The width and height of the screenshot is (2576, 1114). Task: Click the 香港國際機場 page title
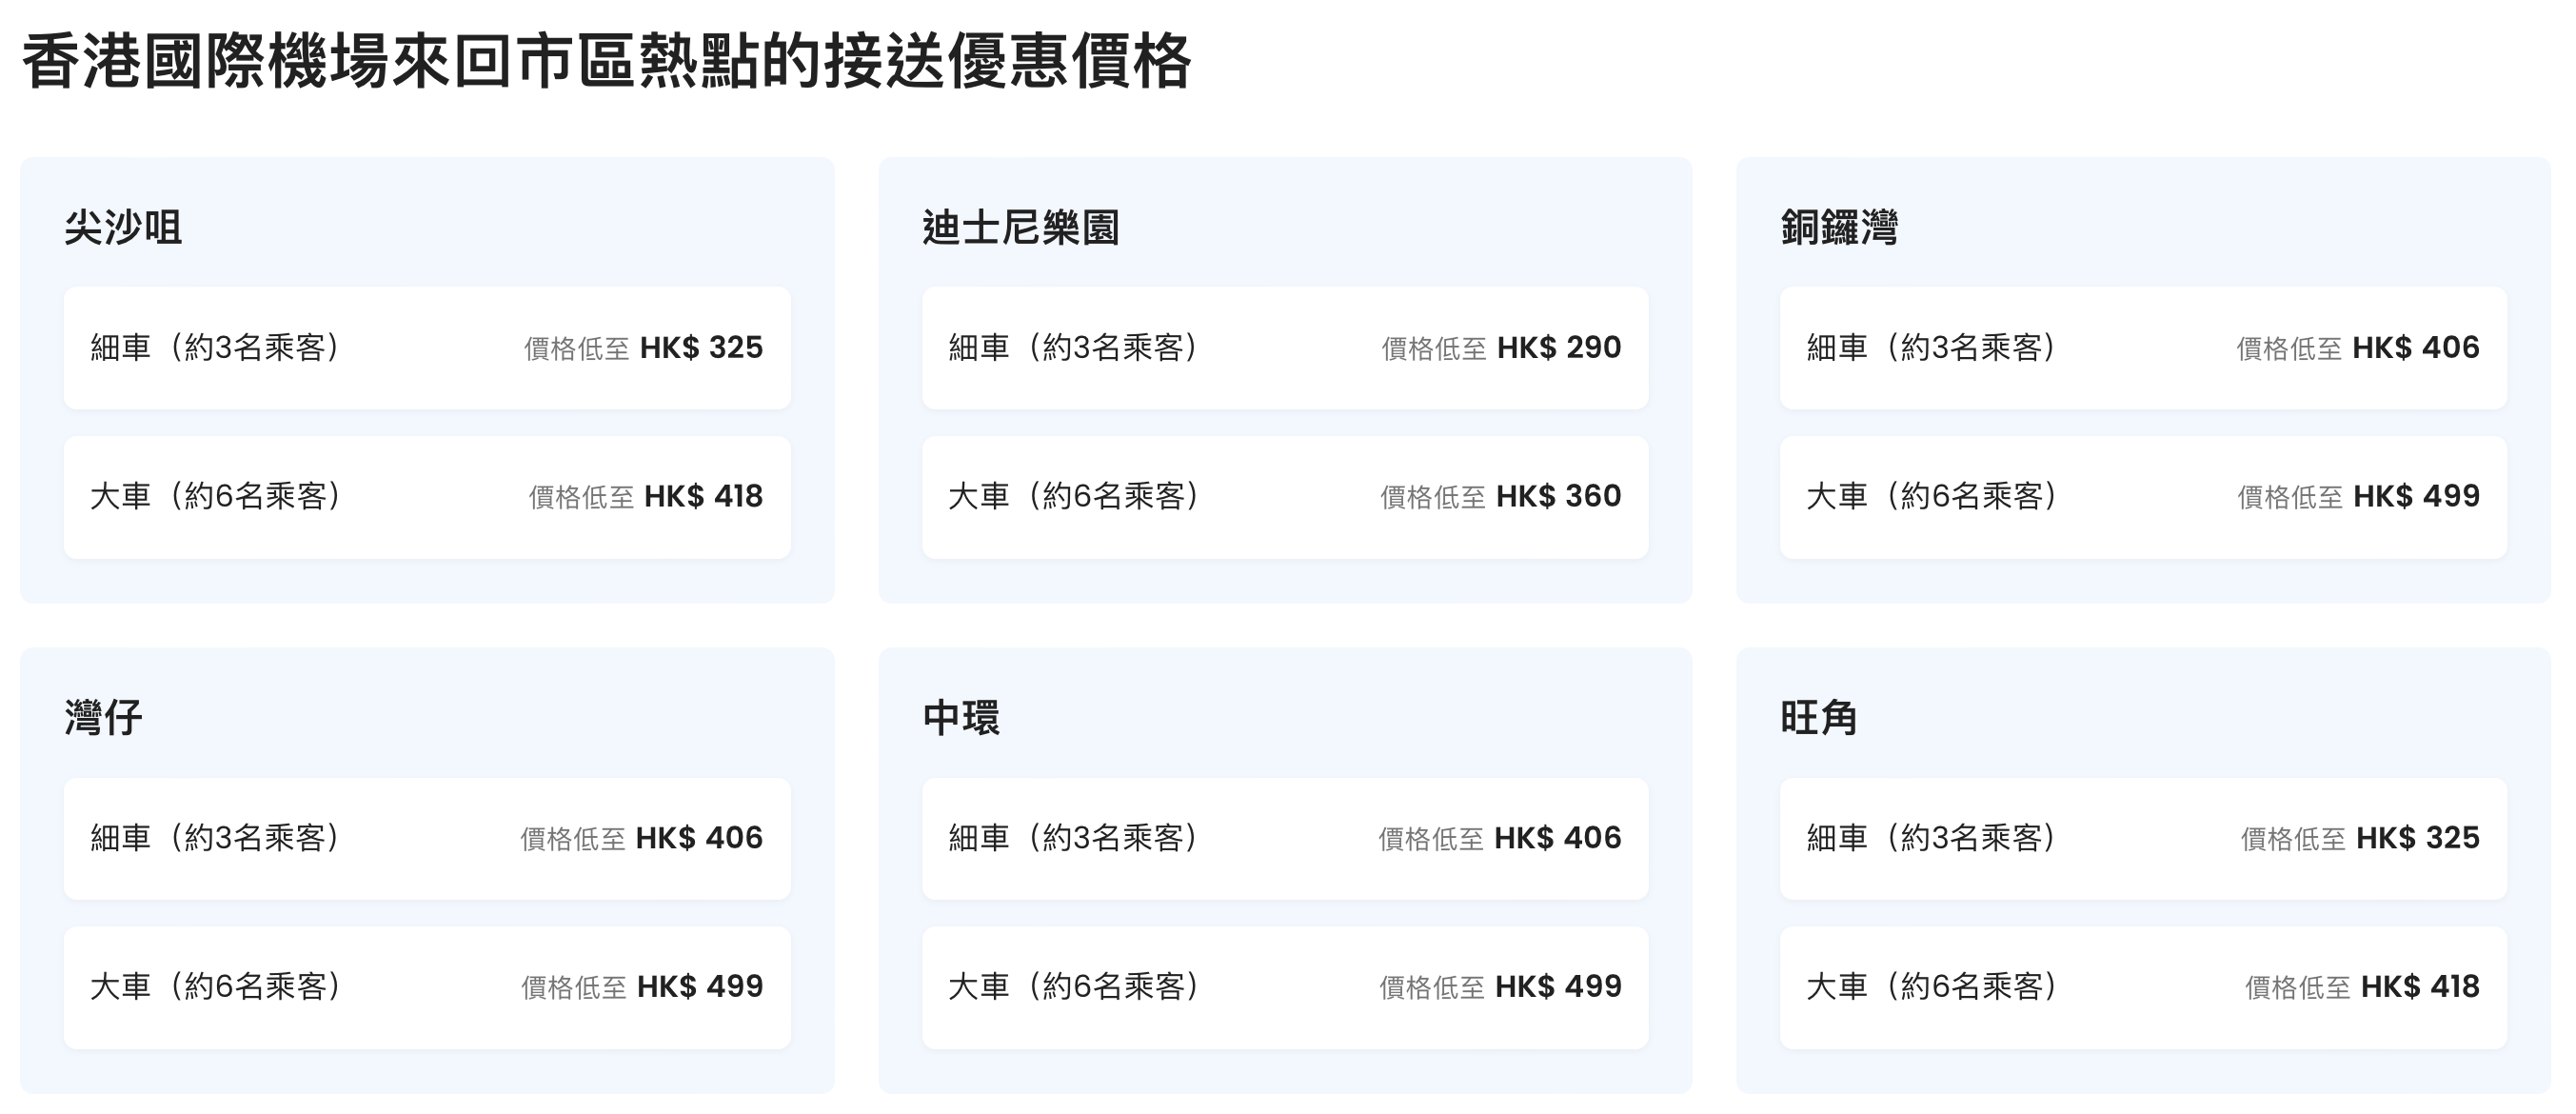pos(607,62)
